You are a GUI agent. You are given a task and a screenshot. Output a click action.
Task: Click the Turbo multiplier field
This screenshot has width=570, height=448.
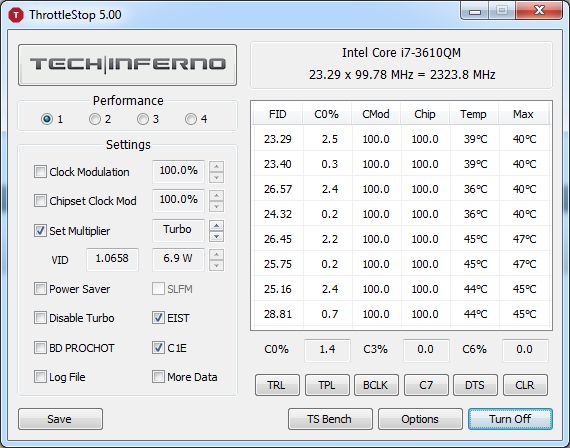click(x=178, y=230)
